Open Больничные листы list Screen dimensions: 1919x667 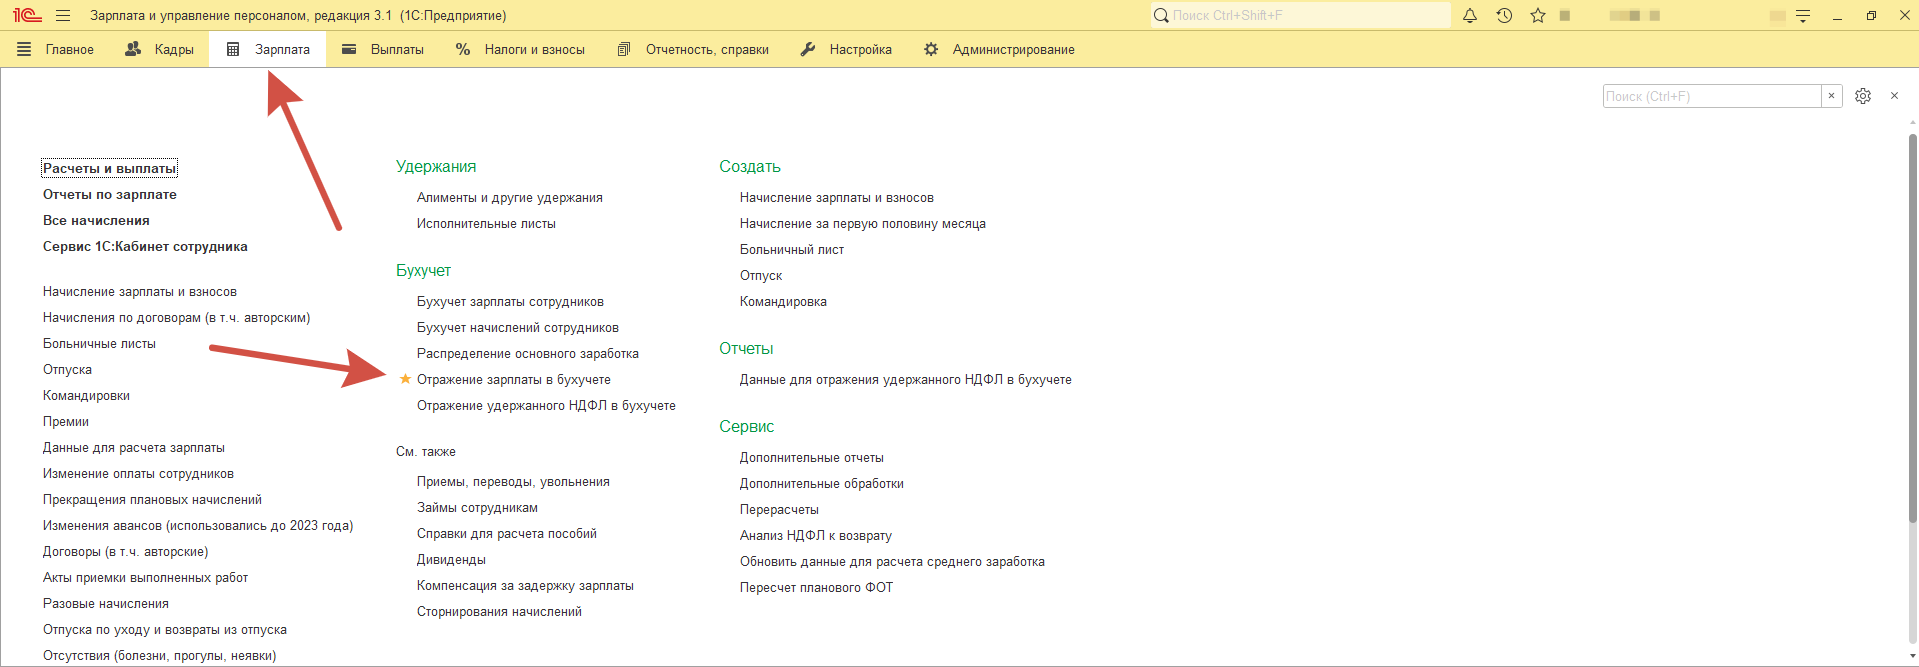99,344
